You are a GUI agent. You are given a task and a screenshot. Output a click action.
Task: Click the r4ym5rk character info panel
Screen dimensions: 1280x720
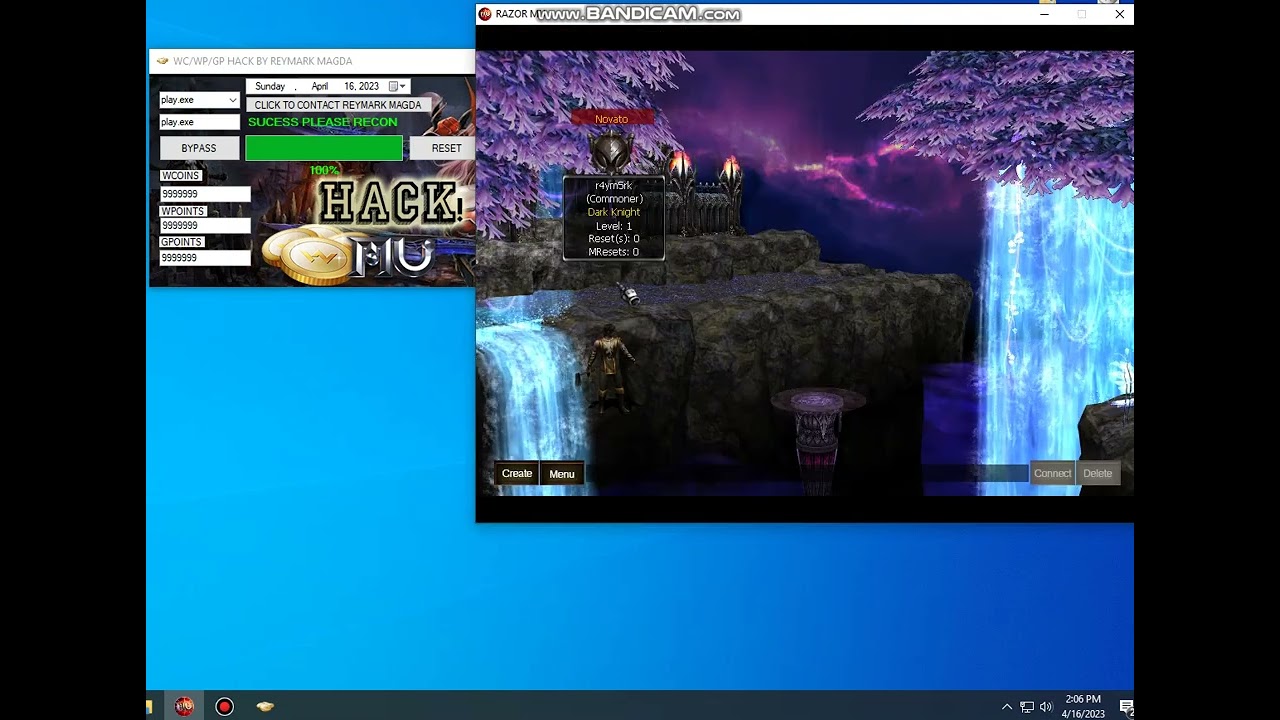tap(614, 219)
